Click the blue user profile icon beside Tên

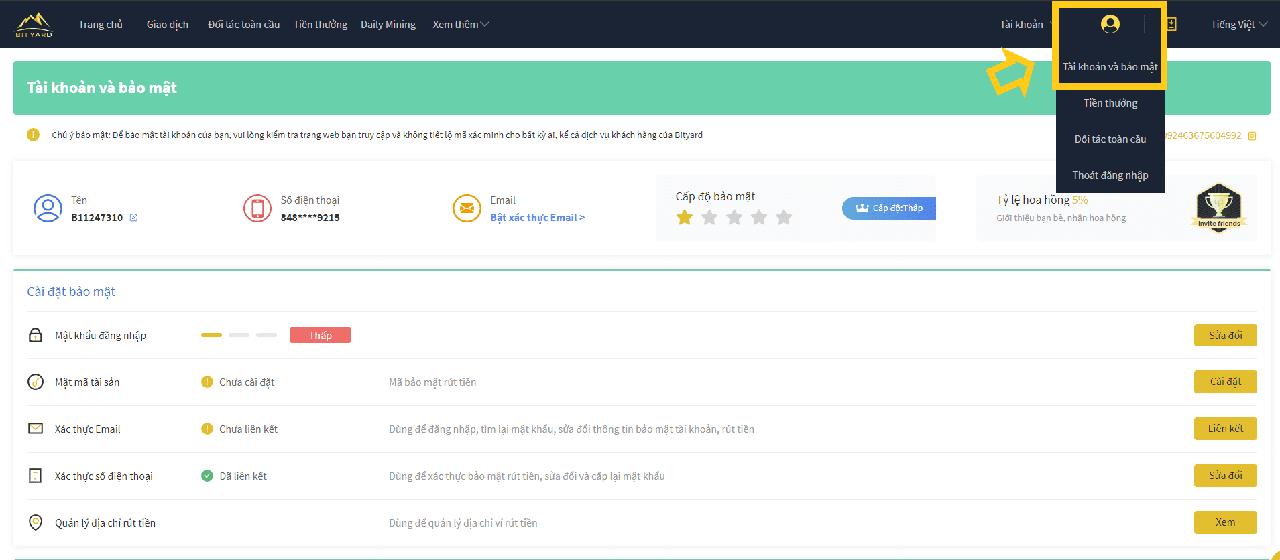pyautogui.click(x=48, y=208)
